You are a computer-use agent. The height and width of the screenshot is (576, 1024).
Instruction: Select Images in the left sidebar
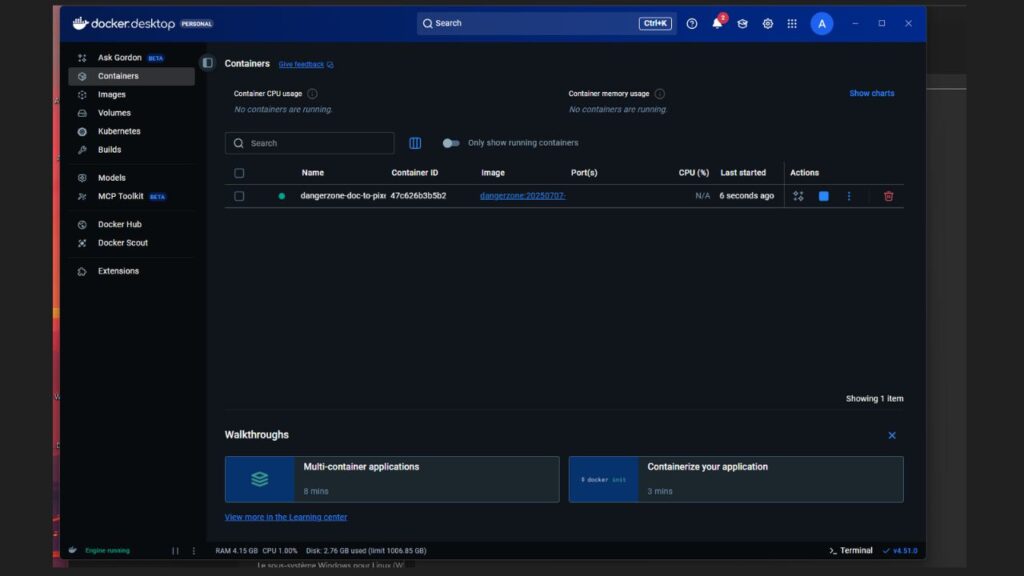click(x=110, y=94)
